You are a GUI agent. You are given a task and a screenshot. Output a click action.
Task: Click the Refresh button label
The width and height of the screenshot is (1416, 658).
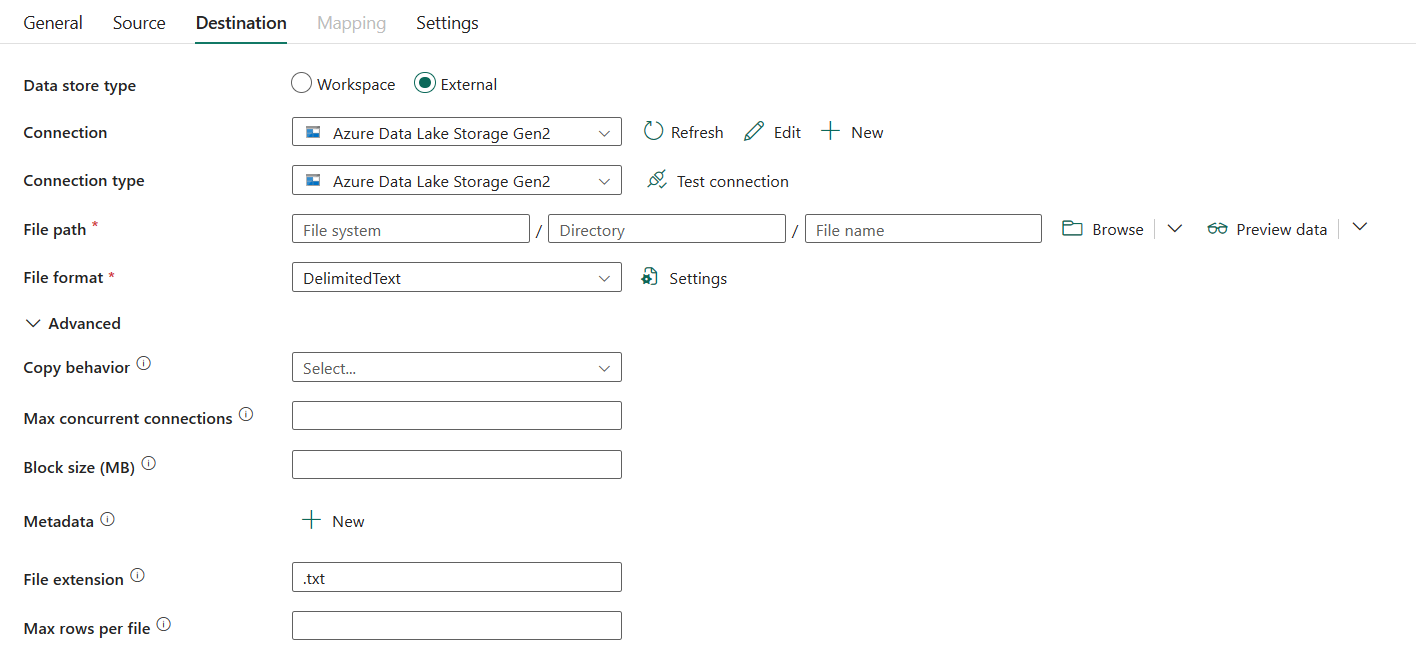coord(697,132)
